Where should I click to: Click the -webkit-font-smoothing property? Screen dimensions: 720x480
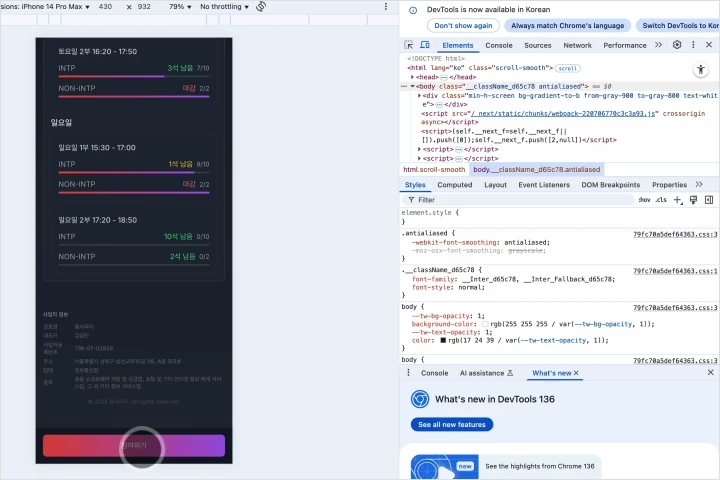coord(455,242)
